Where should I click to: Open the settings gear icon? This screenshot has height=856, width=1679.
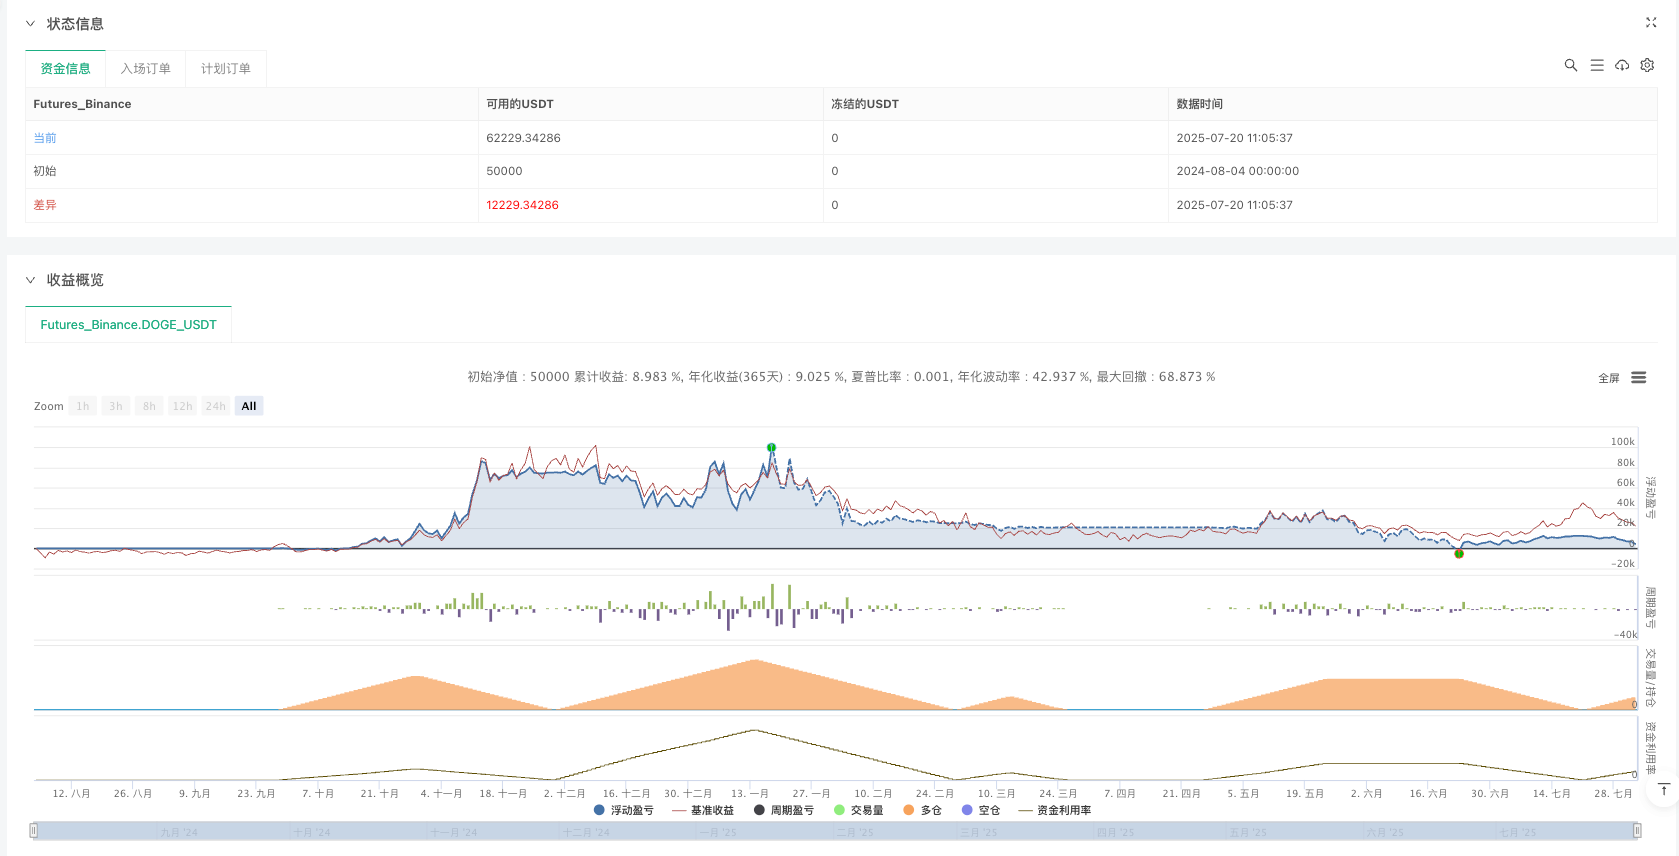pyautogui.click(x=1647, y=65)
